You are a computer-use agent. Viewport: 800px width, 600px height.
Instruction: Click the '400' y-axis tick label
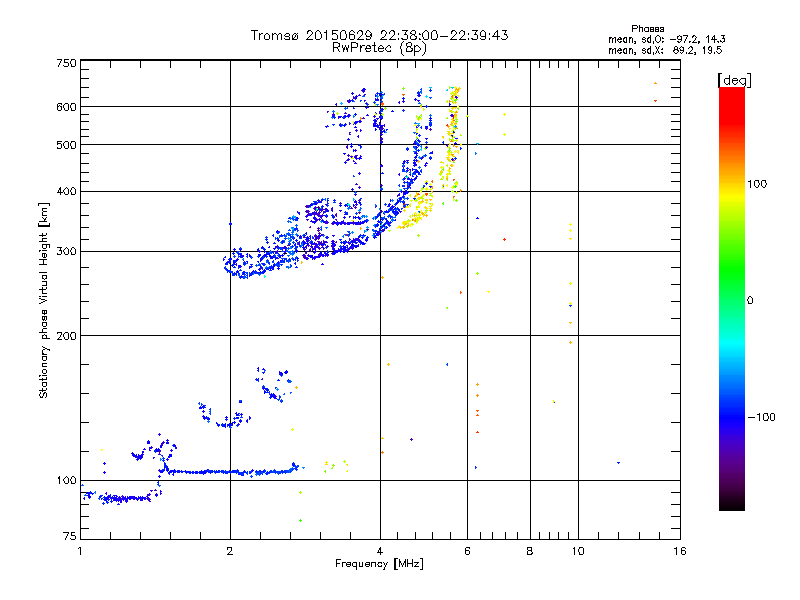click(x=66, y=192)
